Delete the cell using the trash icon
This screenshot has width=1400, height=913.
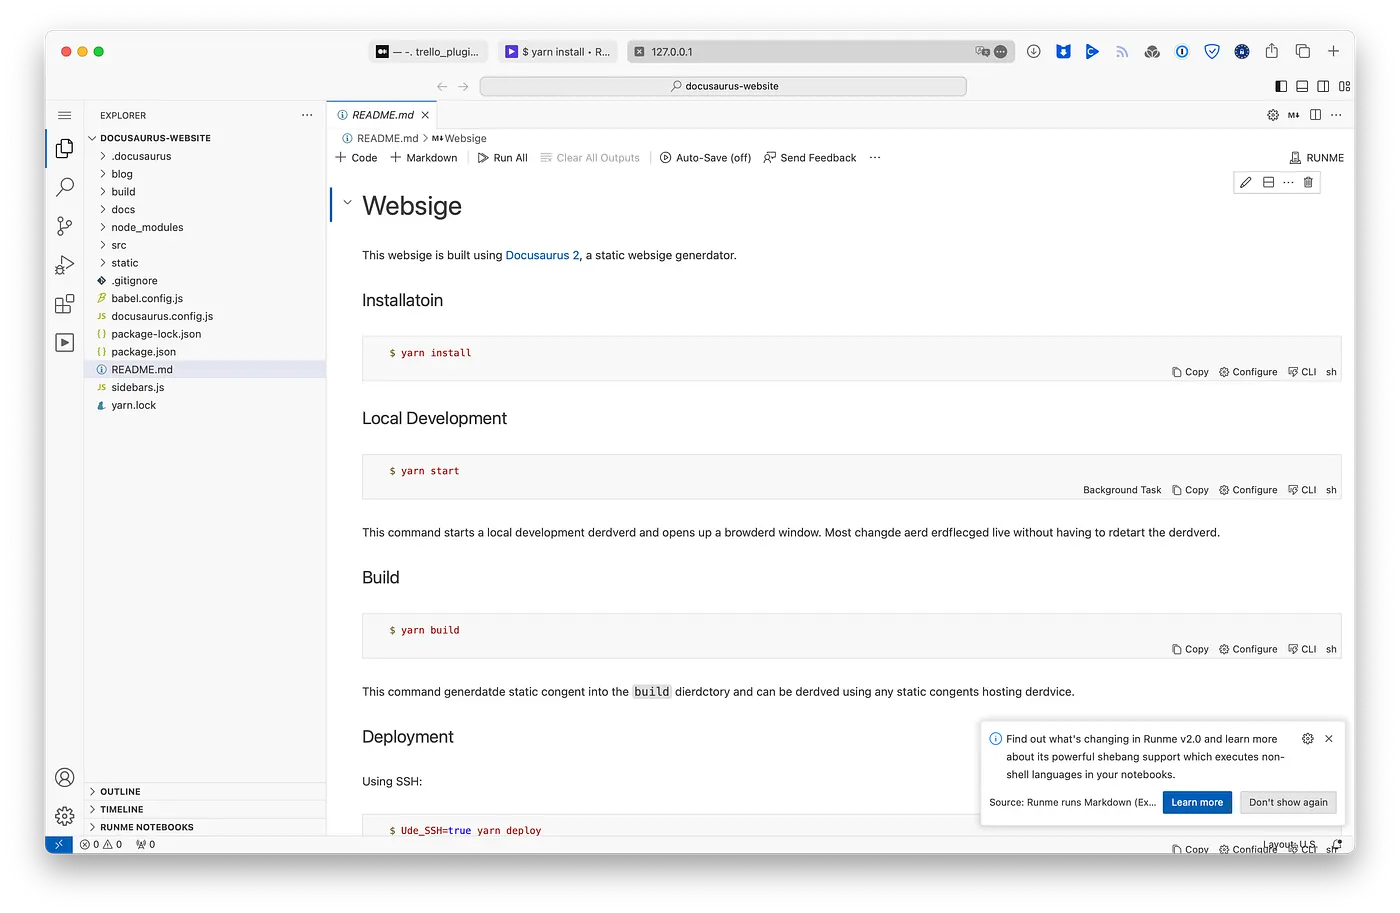pyautogui.click(x=1308, y=182)
